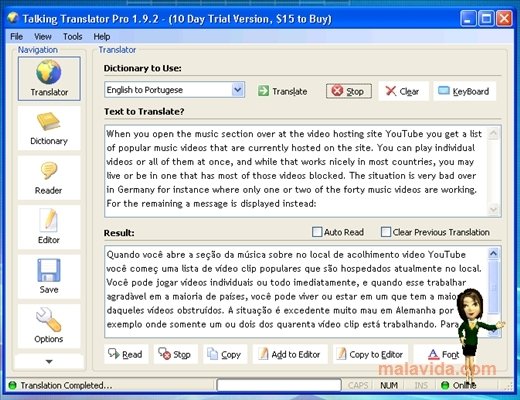Enable the Auto Read checkbox
520x400 pixels.
click(317, 232)
